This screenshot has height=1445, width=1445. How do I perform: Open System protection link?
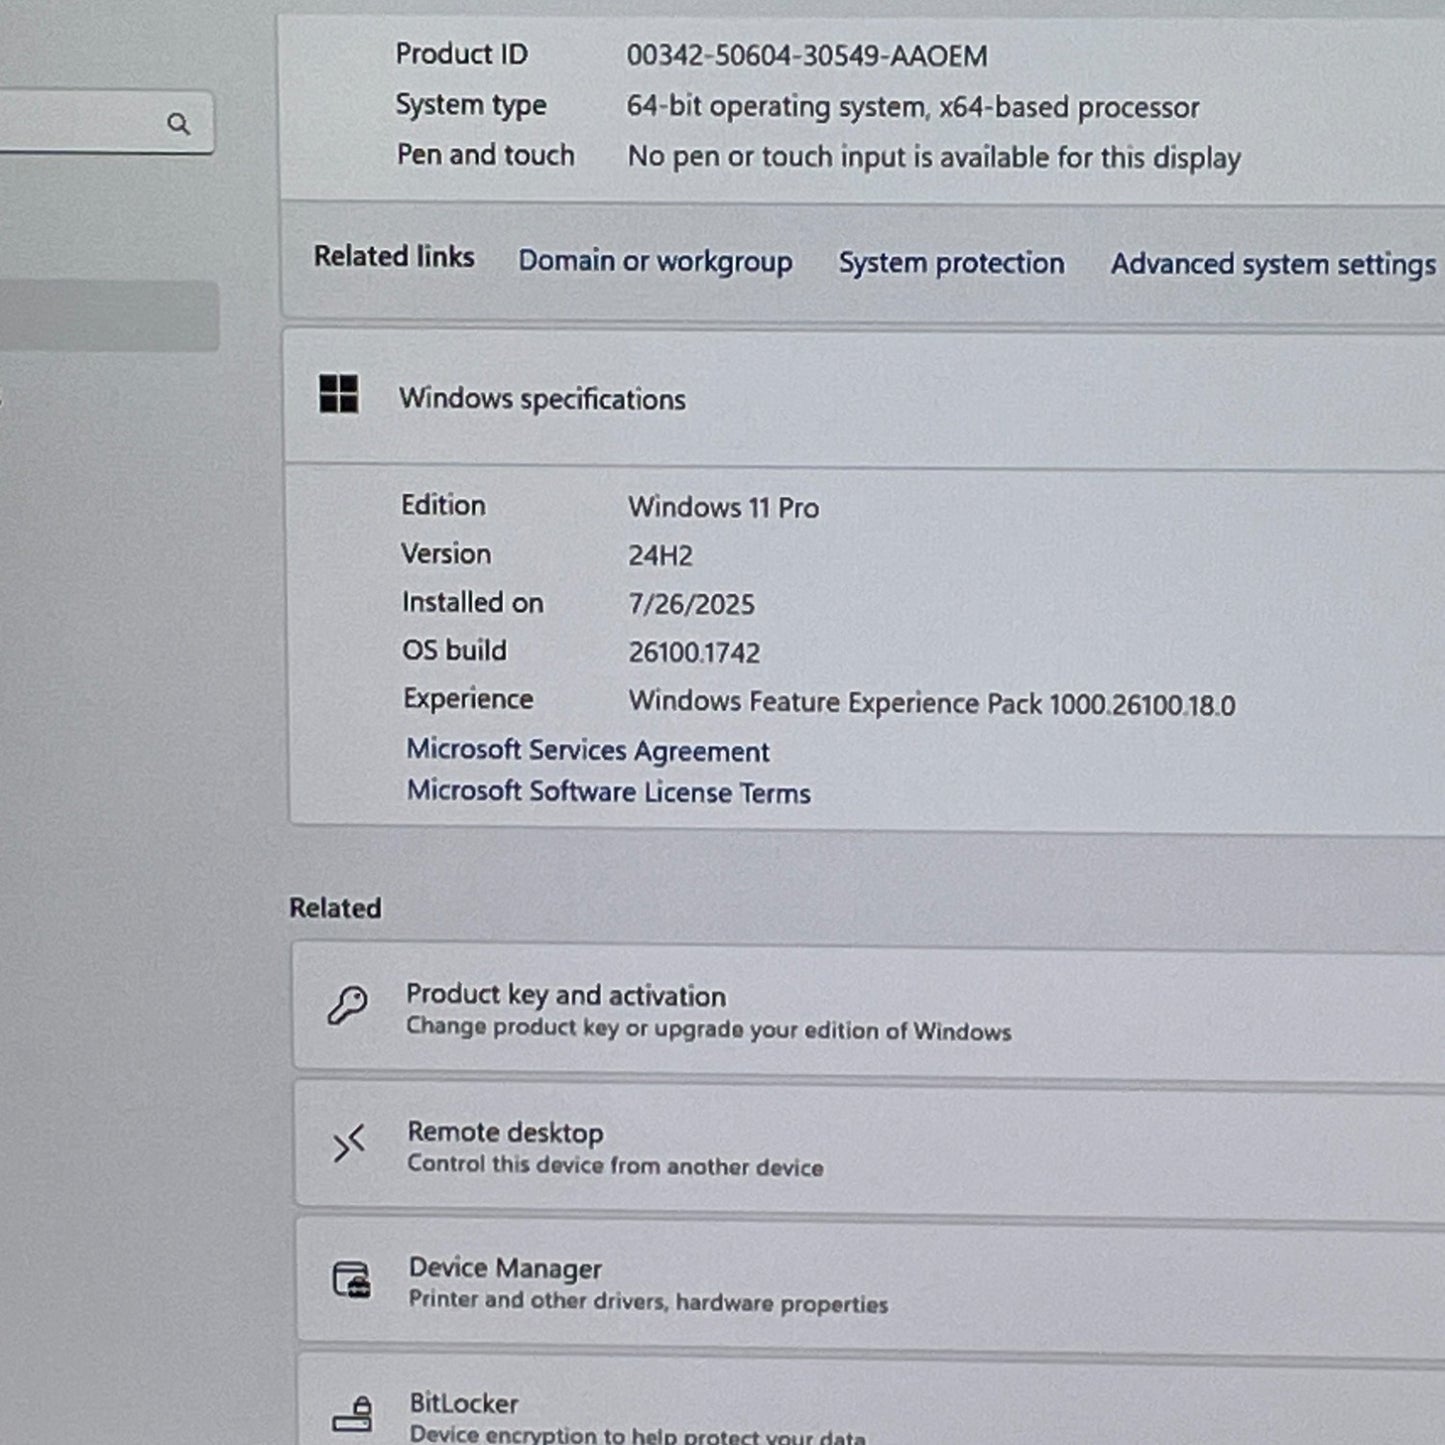(x=951, y=263)
